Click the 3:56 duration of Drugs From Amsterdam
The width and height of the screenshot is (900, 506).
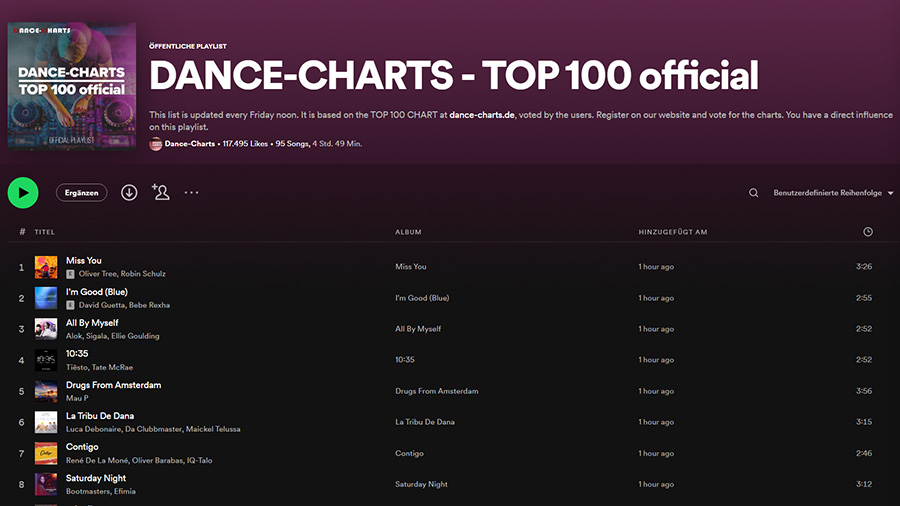tap(864, 391)
